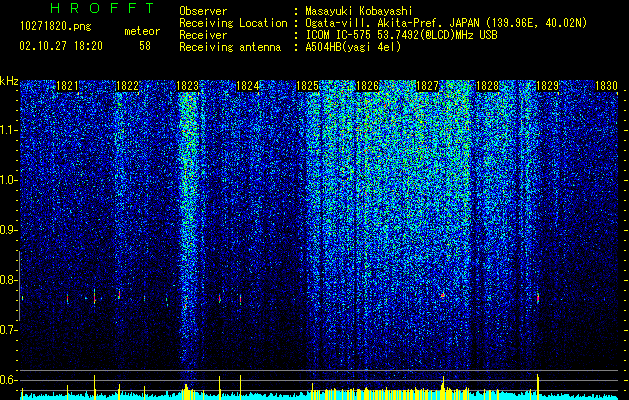Click the 1.0 frequency axis label
The width and height of the screenshot is (629, 400).
[9, 180]
